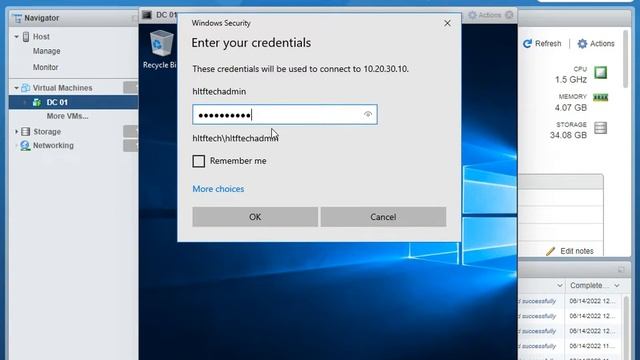This screenshot has height=360, width=640.
Task: Click the DC 01 VM icon
Action: pyautogui.click(x=37, y=102)
